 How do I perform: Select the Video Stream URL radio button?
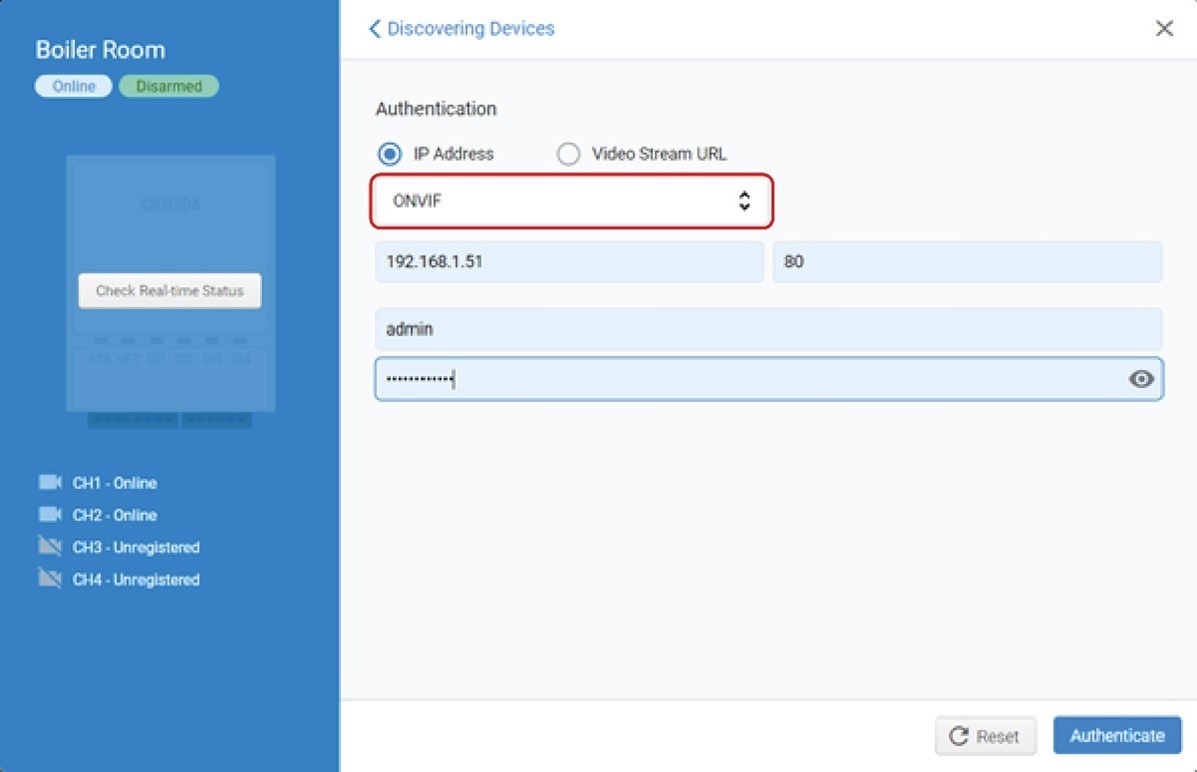point(567,153)
